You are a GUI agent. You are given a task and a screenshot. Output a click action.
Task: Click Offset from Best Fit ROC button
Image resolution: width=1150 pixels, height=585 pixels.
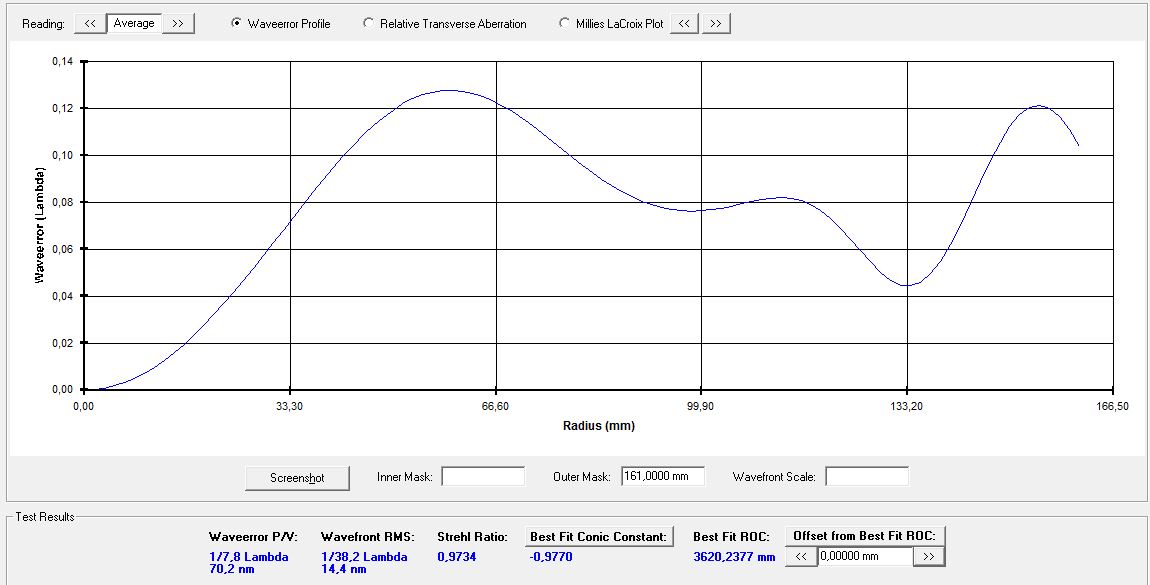click(865, 536)
